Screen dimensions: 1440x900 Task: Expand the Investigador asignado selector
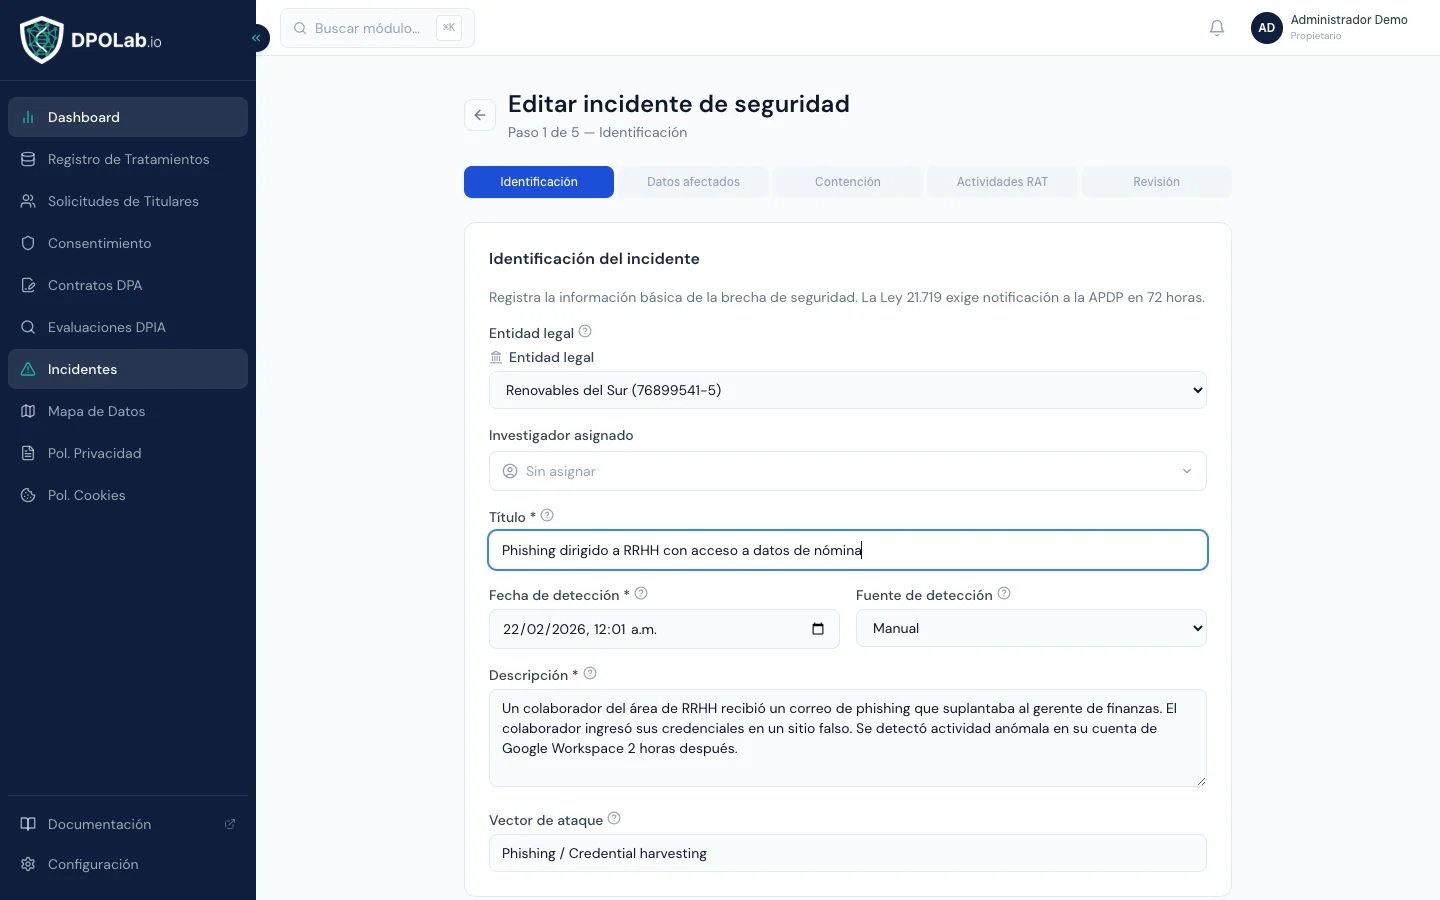848,471
